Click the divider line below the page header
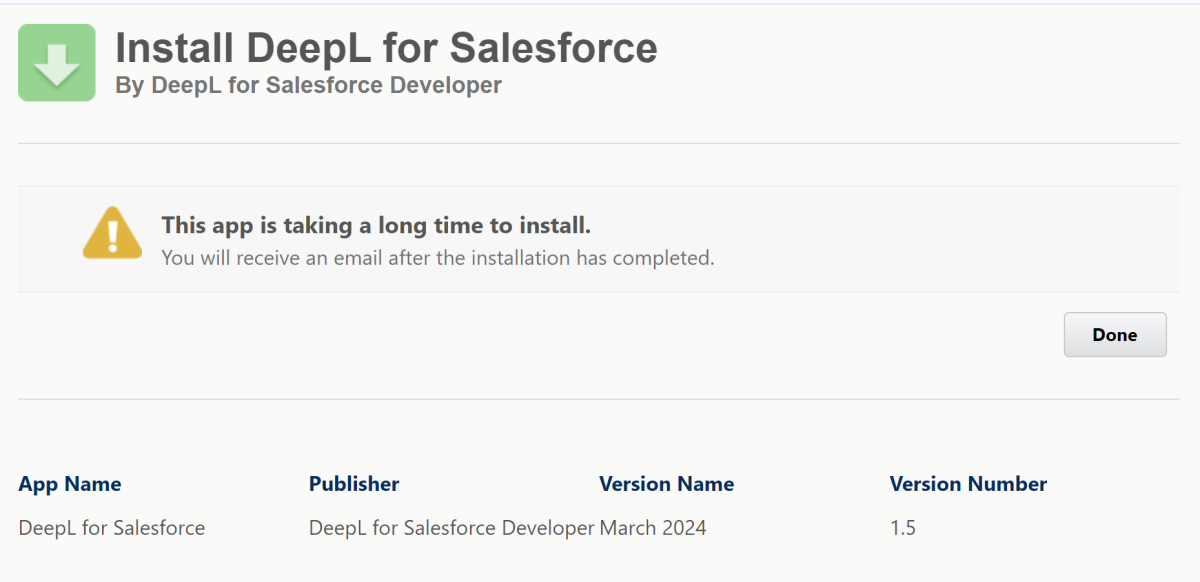 pos(598,144)
